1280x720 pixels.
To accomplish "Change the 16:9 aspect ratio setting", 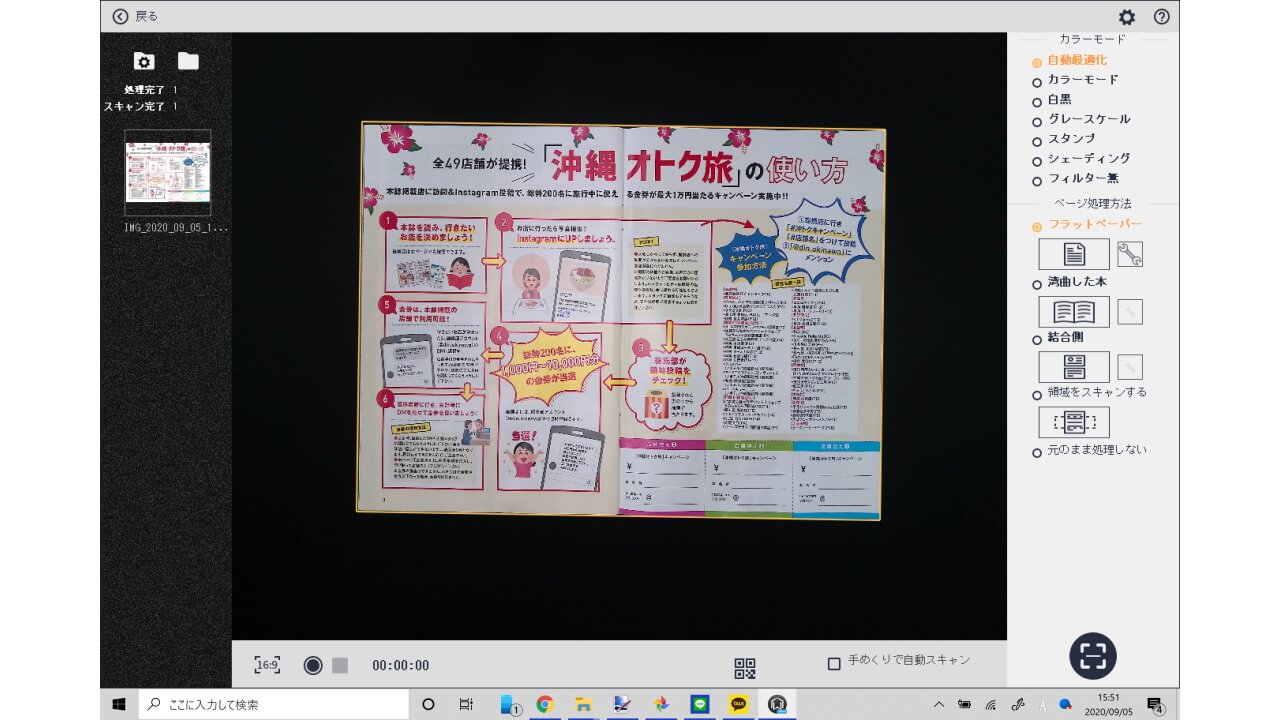I will click(x=267, y=665).
